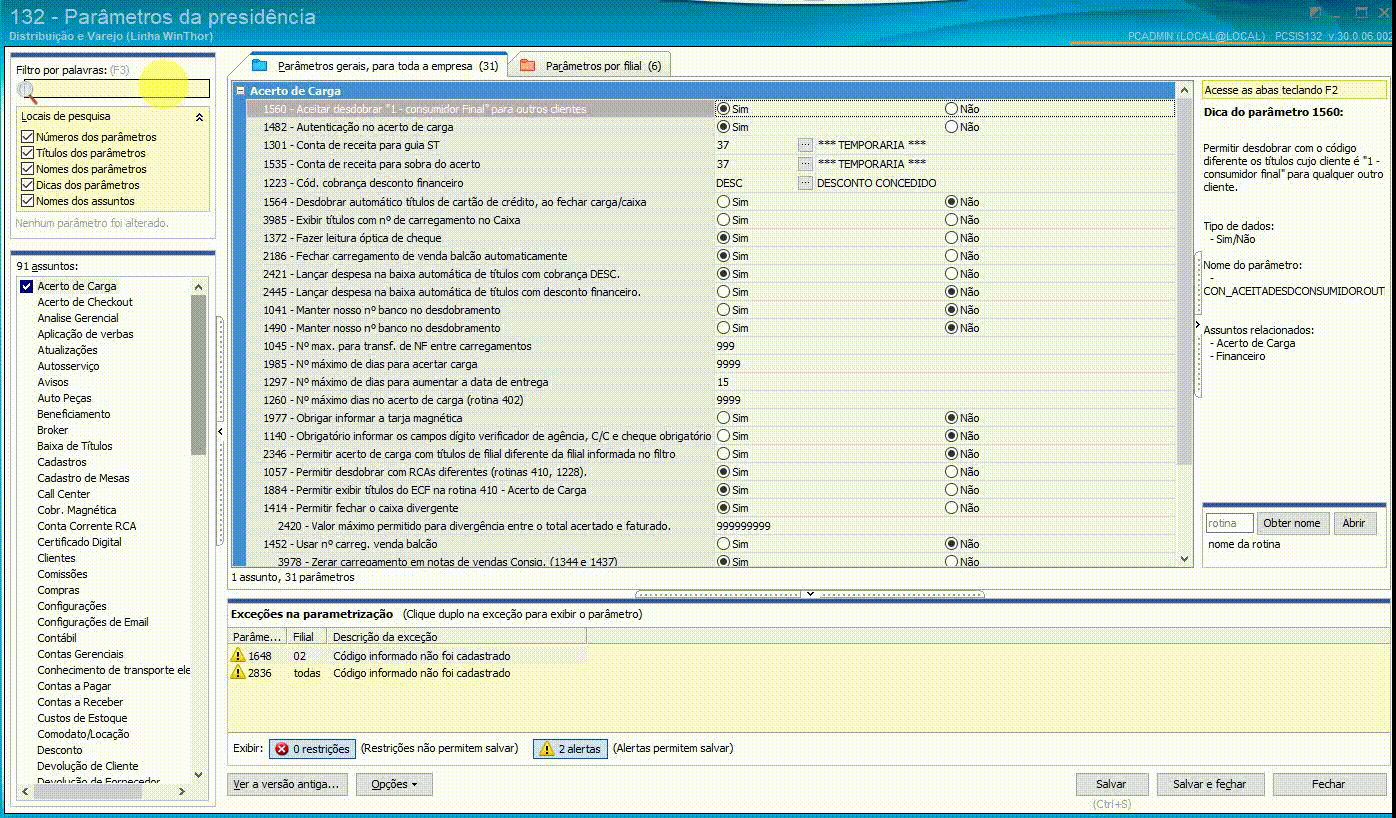1396x818 pixels.
Task: Toggle the 0 restrições filter button
Action: tap(311, 748)
